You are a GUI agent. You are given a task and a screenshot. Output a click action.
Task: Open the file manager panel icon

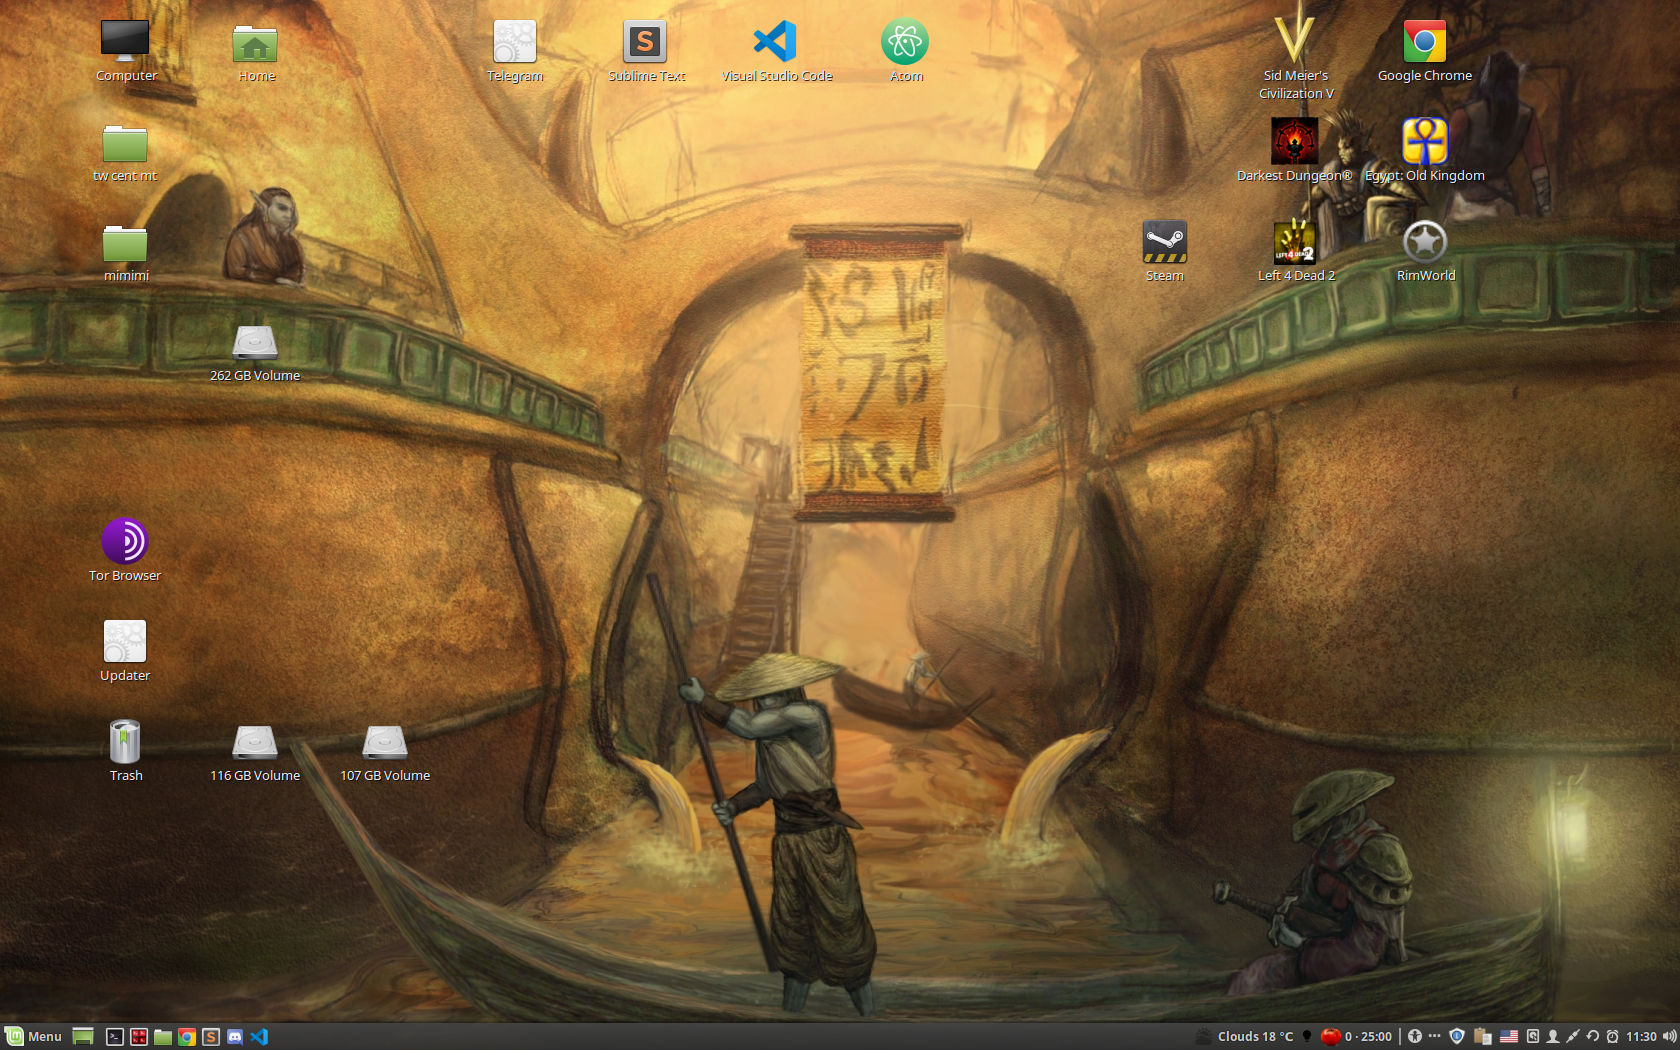163,1037
